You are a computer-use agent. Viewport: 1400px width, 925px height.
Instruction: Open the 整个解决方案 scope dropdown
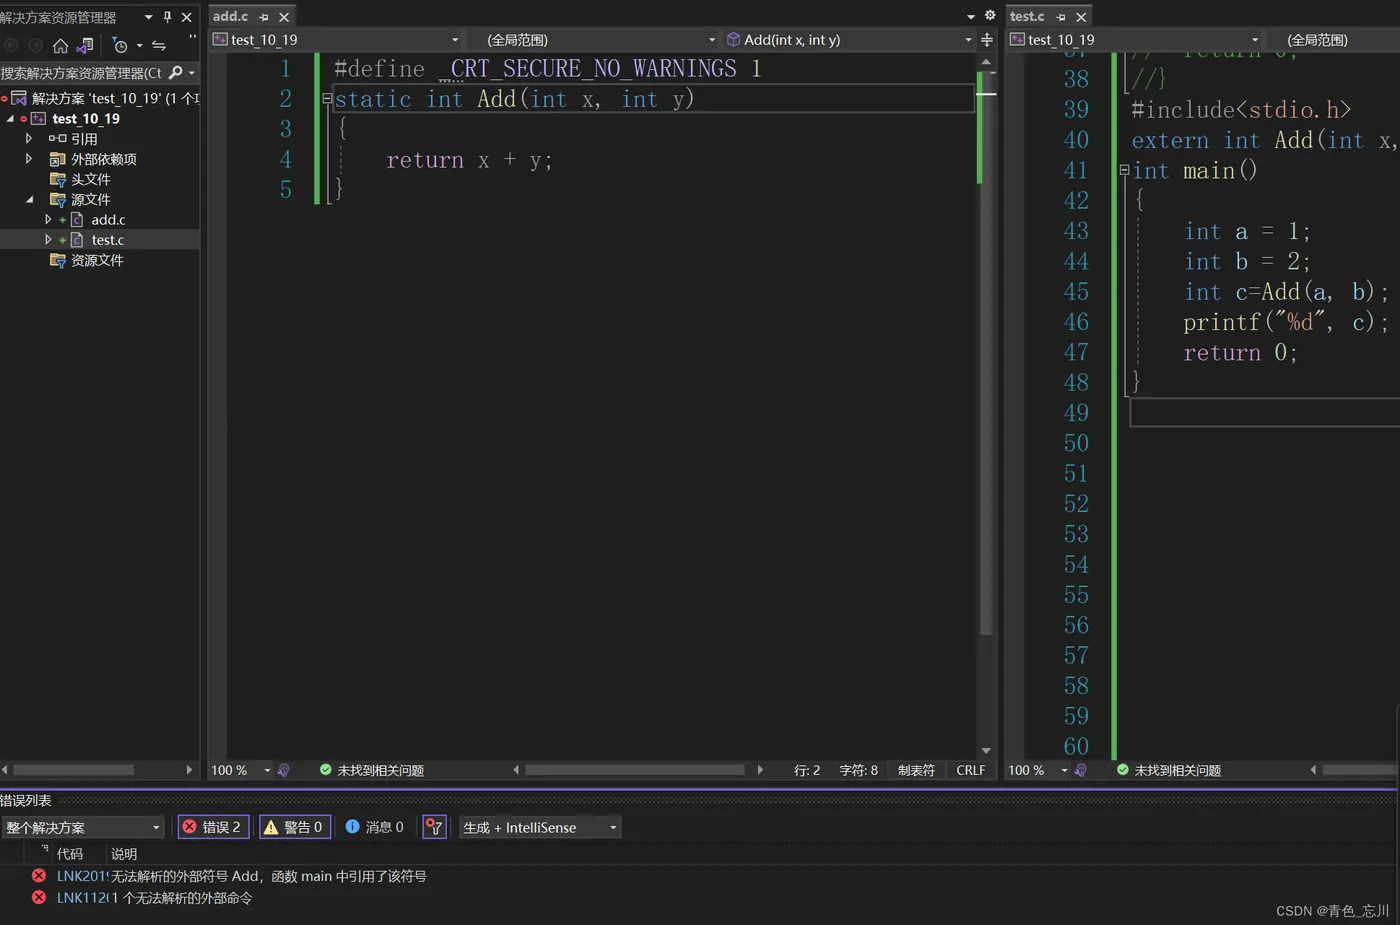click(83, 827)
